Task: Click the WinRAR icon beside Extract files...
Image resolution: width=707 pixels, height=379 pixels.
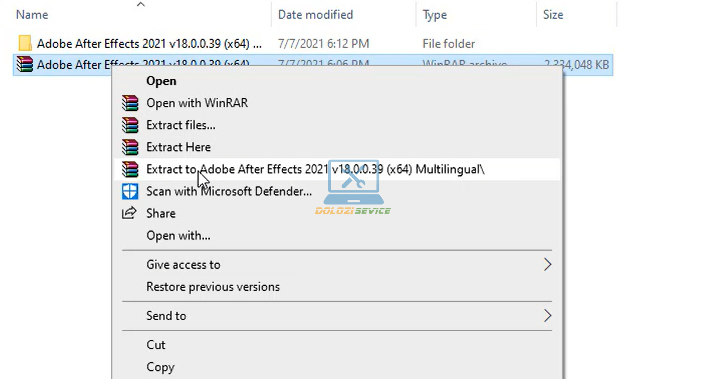Action: 130,125
